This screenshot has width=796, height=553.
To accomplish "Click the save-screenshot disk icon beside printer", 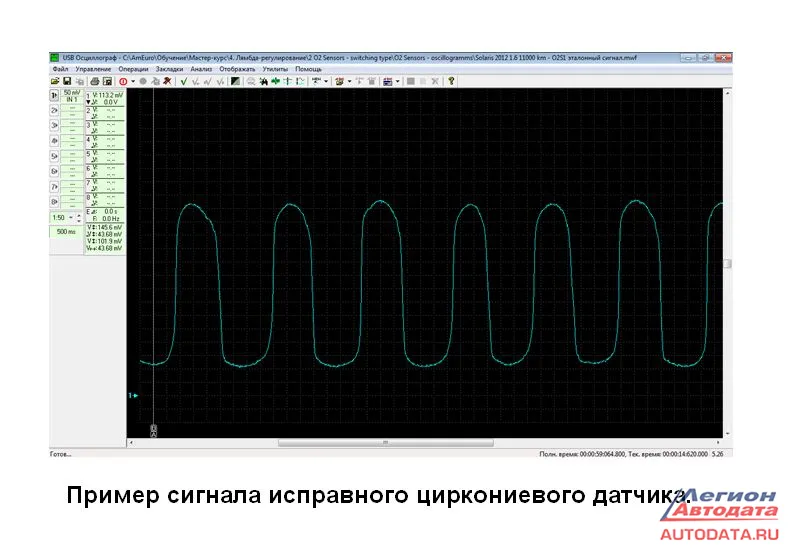I will pos(108,81).
